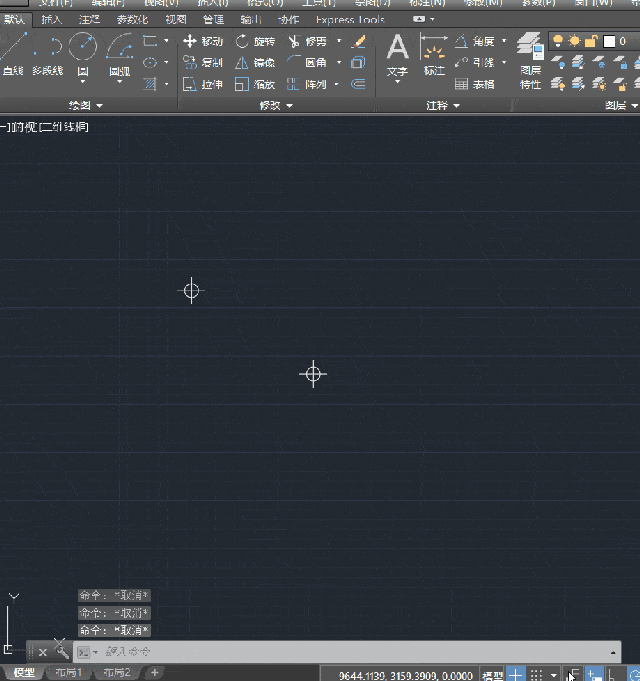Use the 修剪 (Trim) tool
Image resolution: width=640 pixels, height=681 pixels.
coord(307,41)
